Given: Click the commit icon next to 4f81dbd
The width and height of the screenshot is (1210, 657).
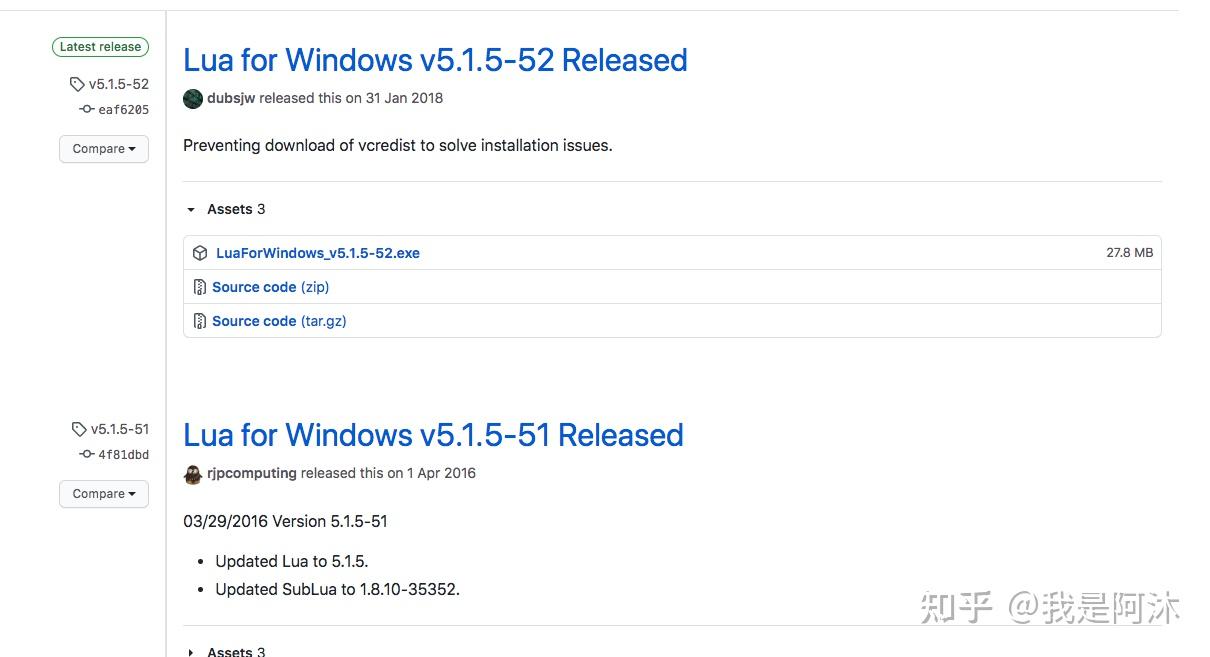Looking at the screenshot, I should [x=87, y=455].
